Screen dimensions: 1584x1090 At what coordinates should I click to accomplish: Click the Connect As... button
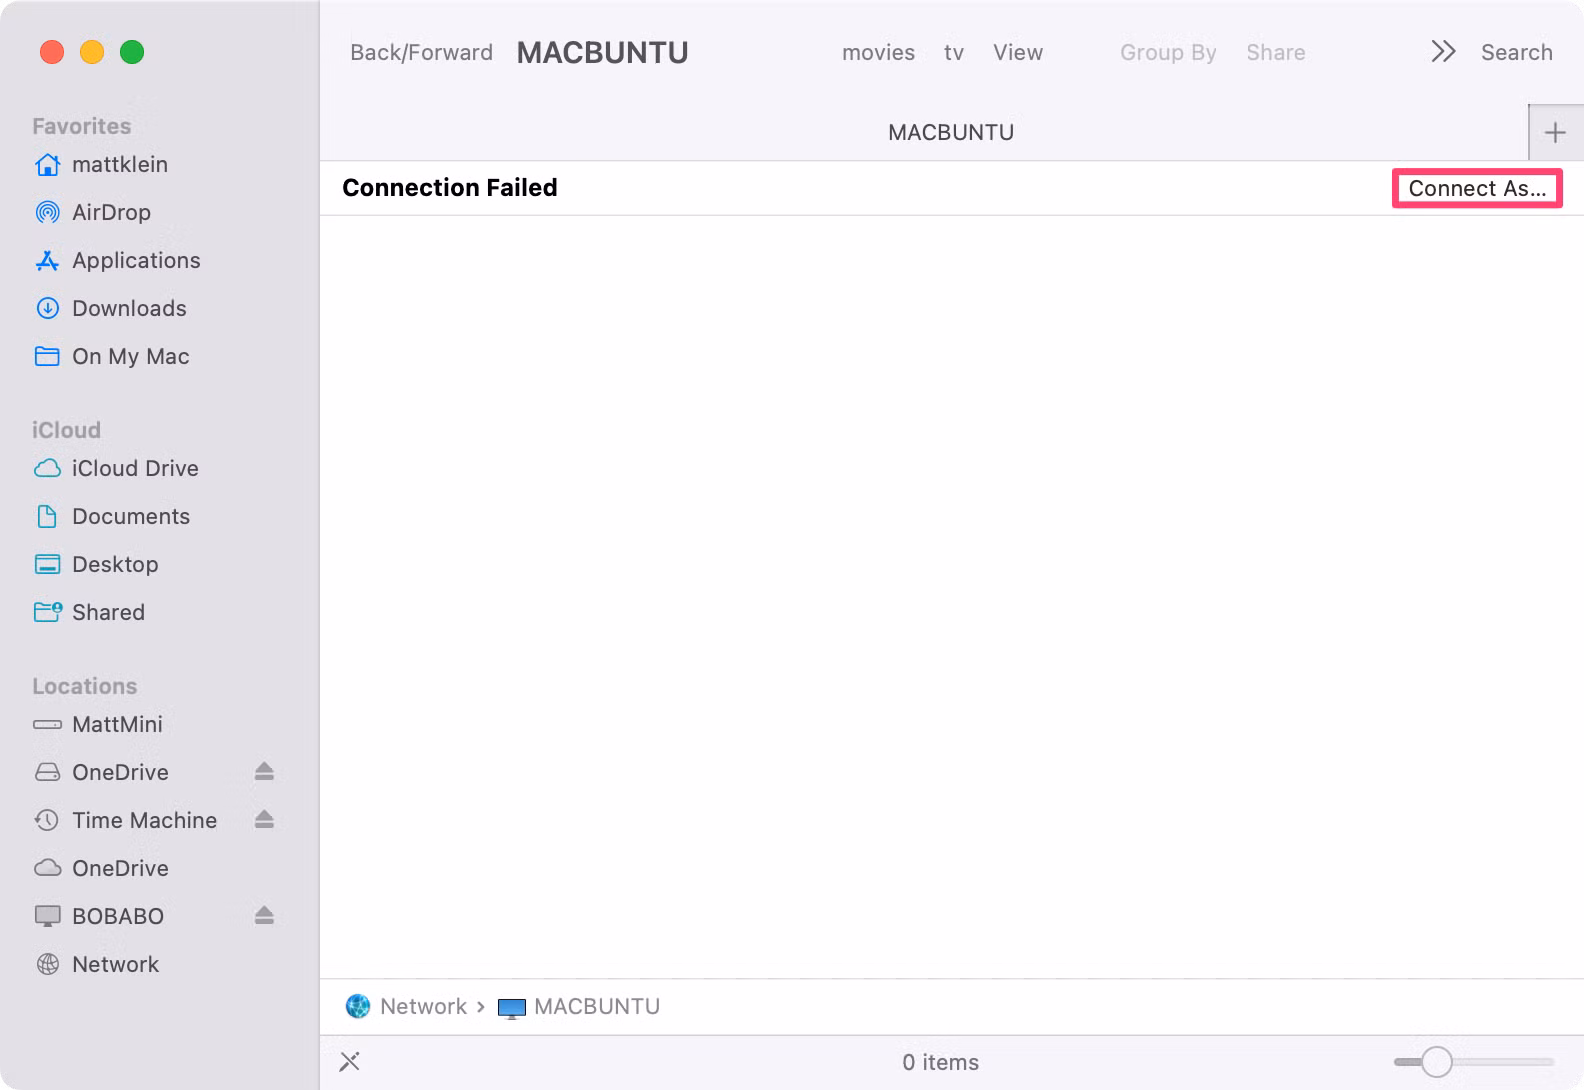coord(1477,188)
